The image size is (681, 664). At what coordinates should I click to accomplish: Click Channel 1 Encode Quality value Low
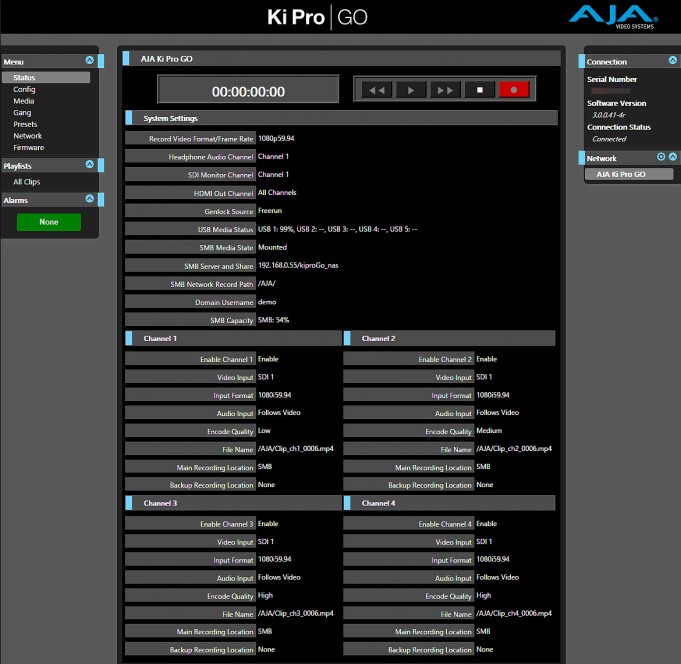(x=264, y=431)
